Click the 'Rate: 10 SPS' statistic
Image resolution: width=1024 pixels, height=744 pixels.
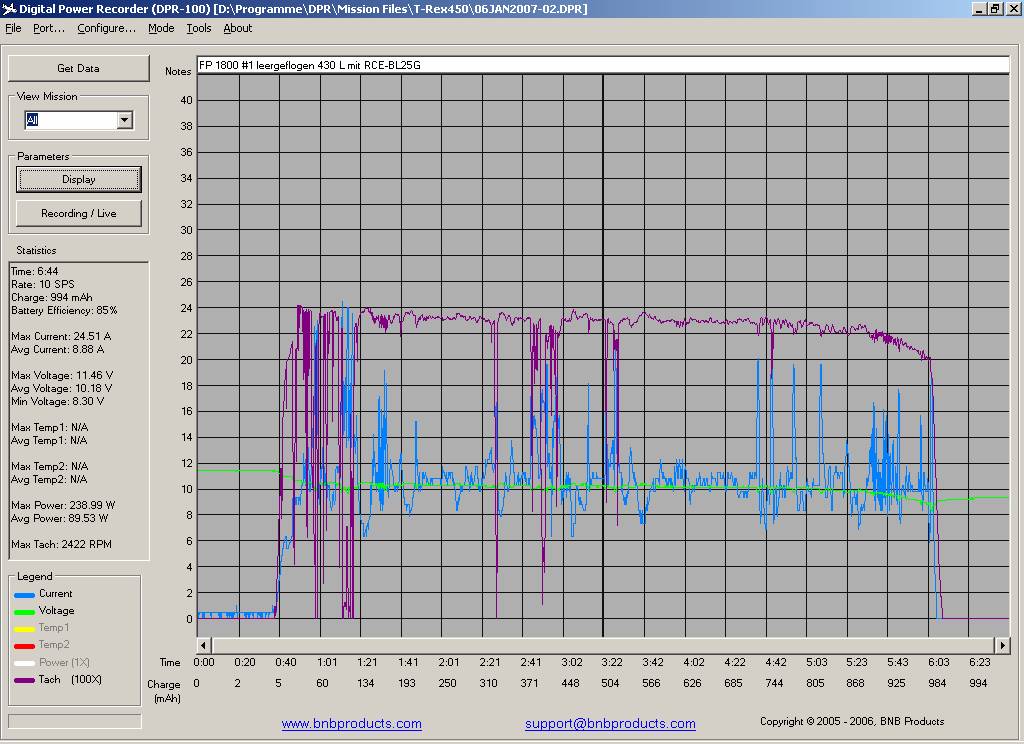click(x=42, y=284)
